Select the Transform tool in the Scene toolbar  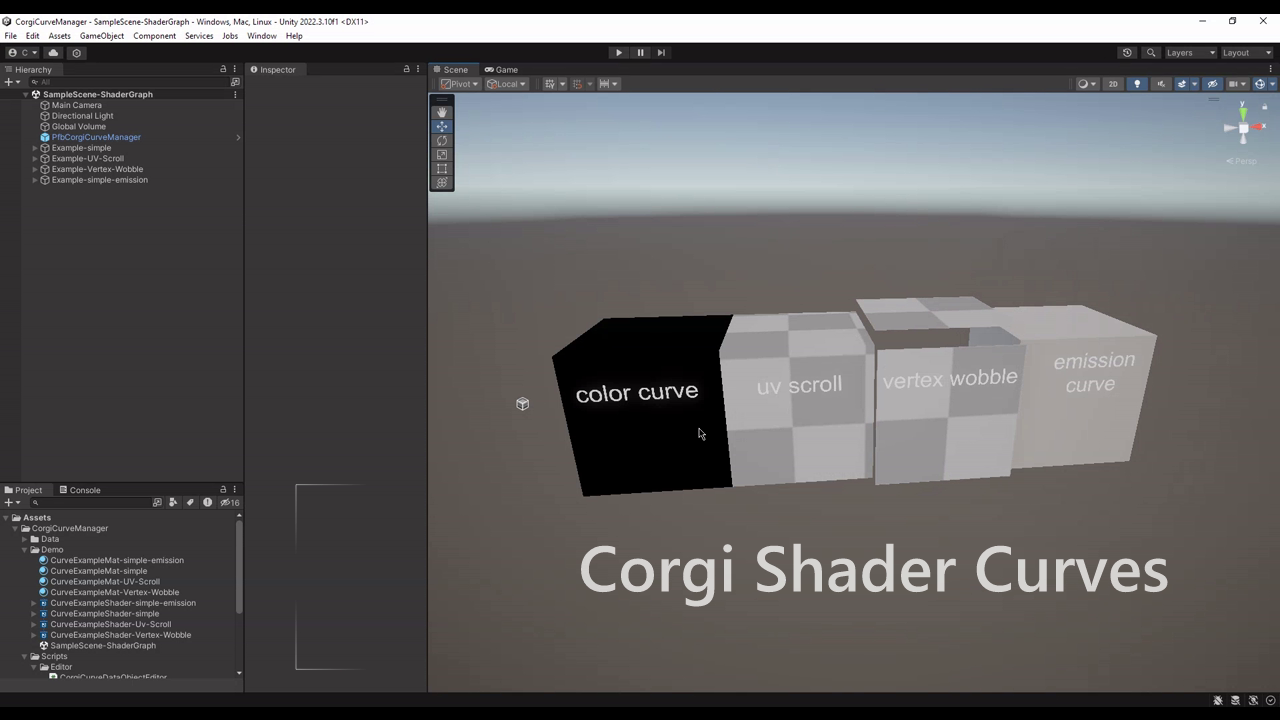click(x=442, y=183)
